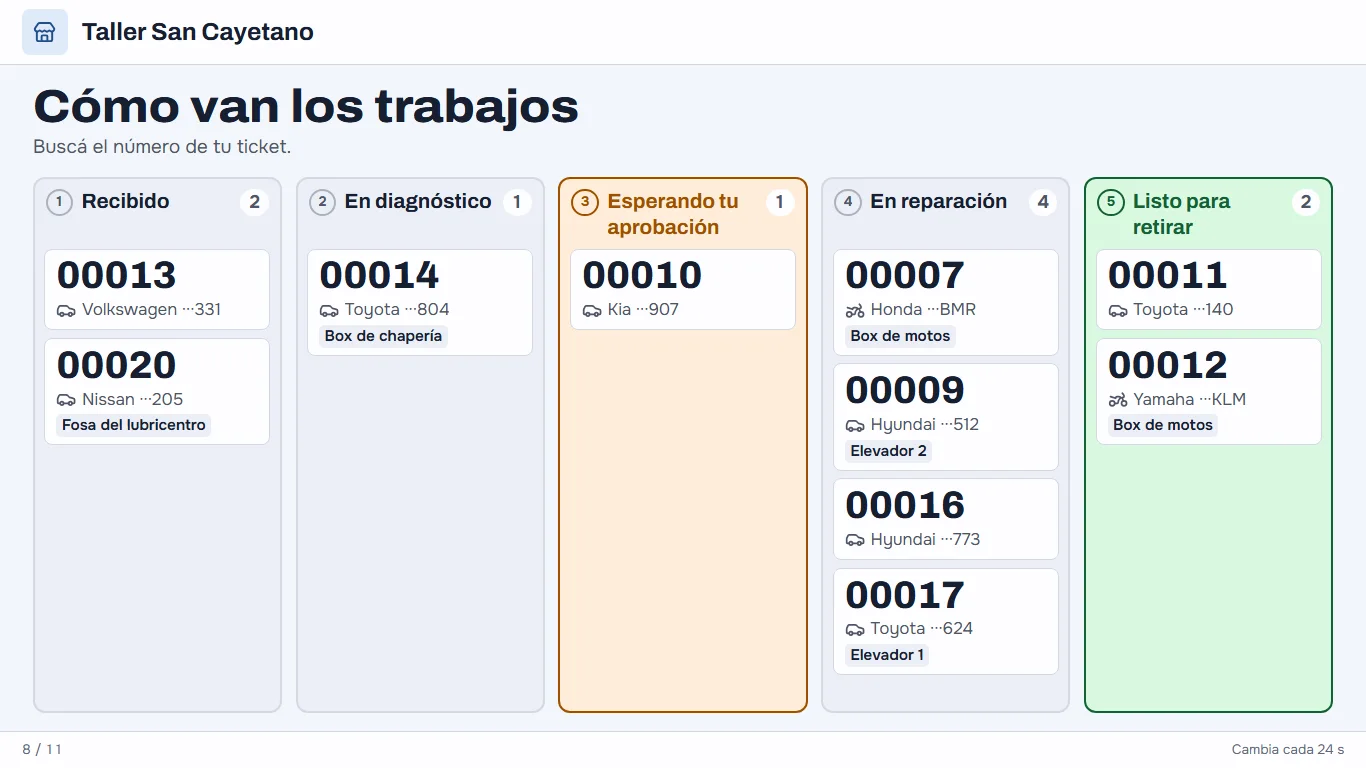Select the Esperando tu aprobación column title
This screenshot has width=1366, height=768.
pyautogui.click(x=673, y=214)
